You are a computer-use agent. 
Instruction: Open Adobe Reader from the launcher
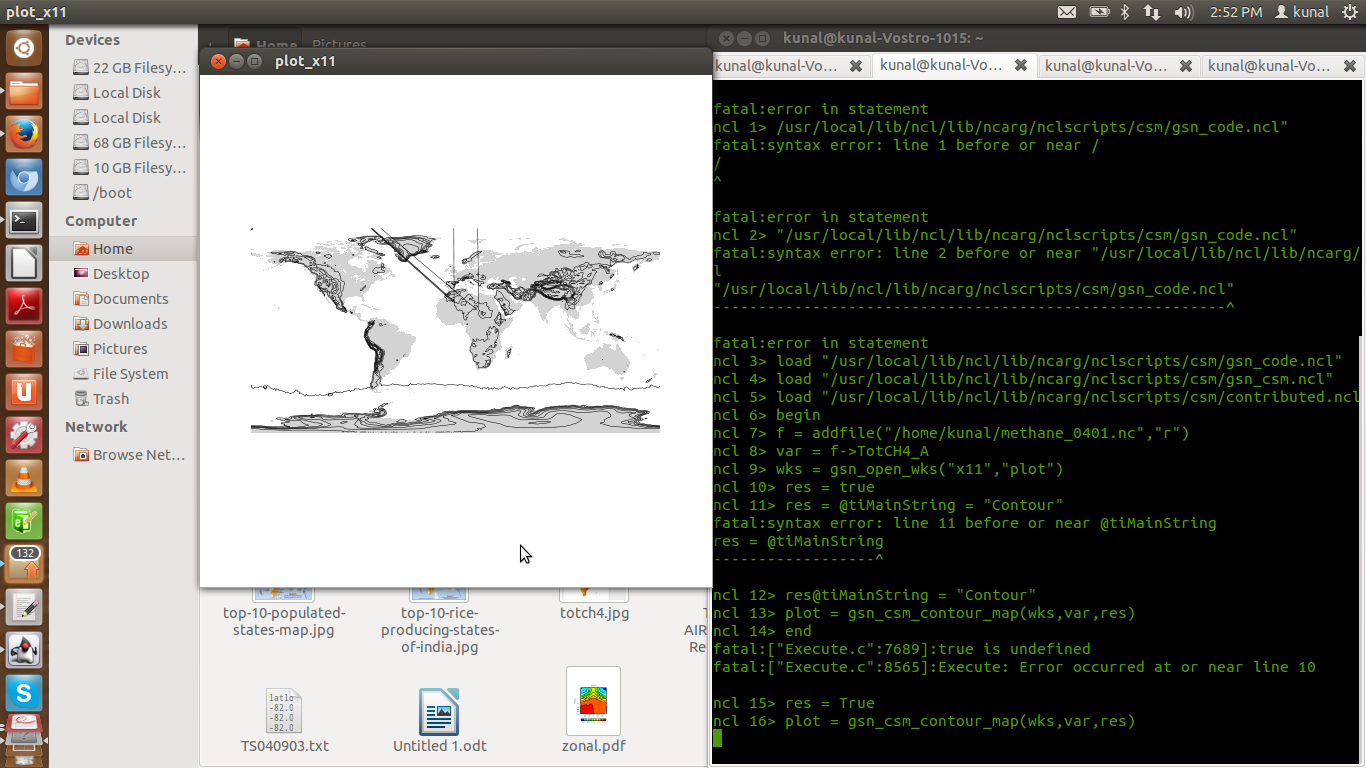[24, 306]
